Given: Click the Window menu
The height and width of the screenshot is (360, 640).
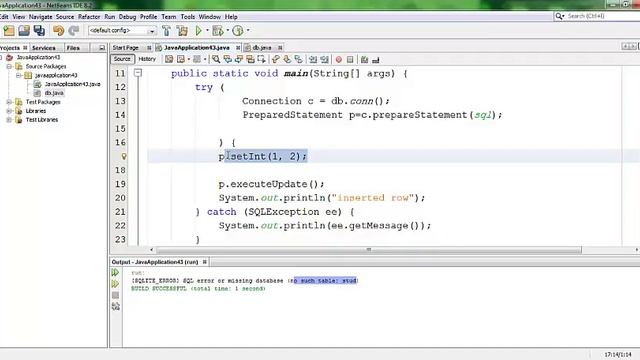Looking at the screenshot, I should point(209,17).
